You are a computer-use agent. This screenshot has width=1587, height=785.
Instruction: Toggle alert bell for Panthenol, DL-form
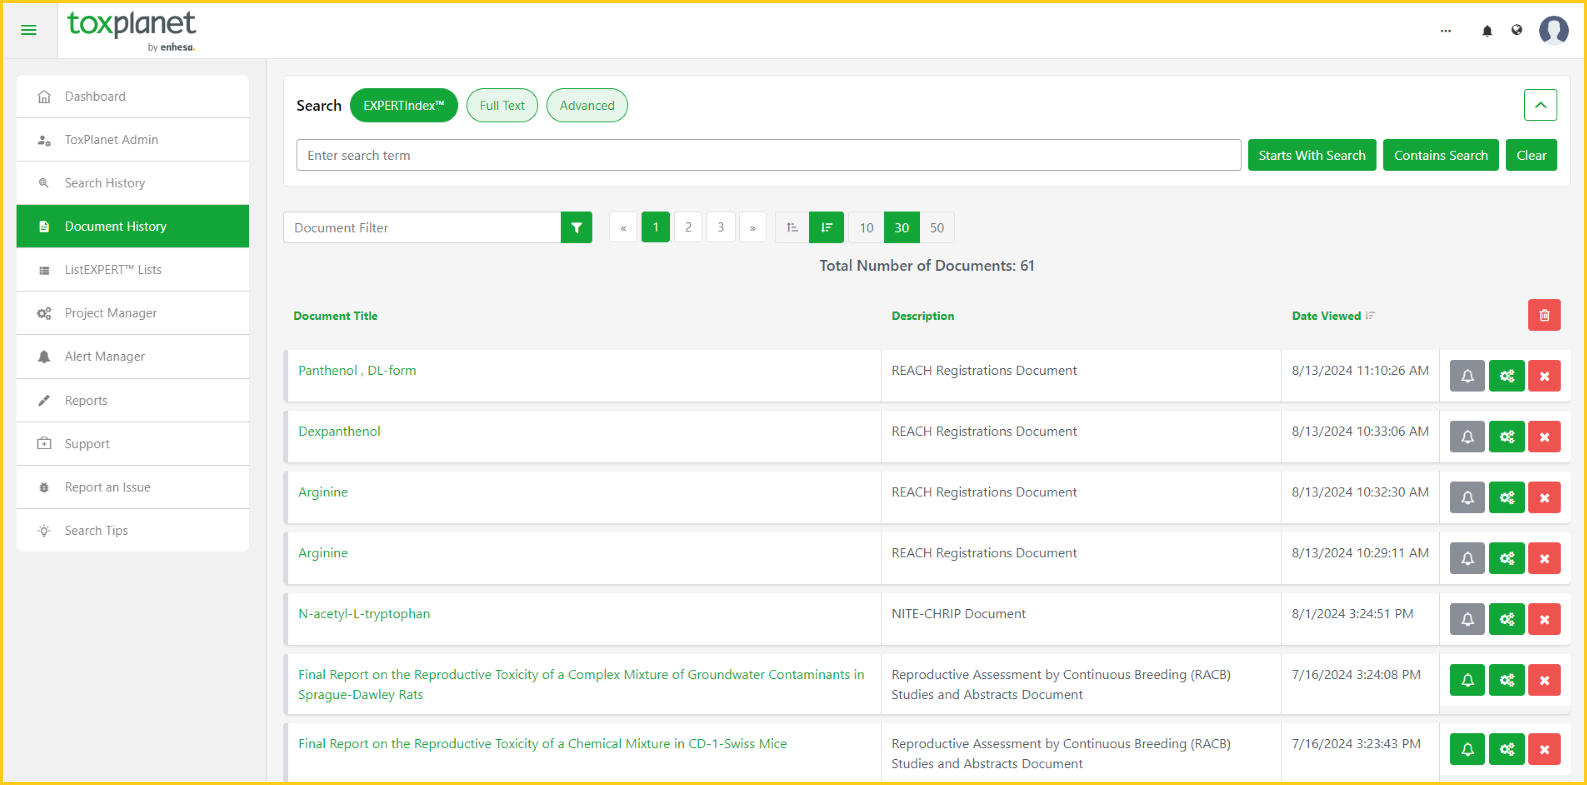pyautogui.click(x=1467, y=376)
